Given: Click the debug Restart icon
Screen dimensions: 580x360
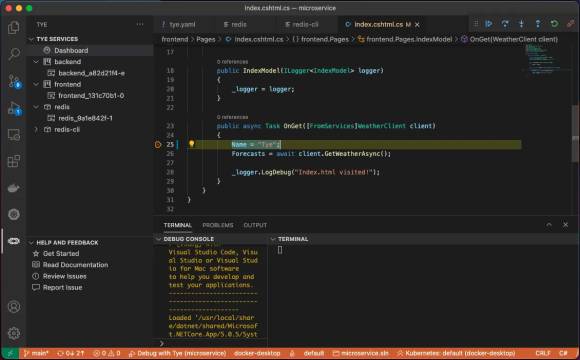Looking at the screenshot, I should [x=554, y=24].
